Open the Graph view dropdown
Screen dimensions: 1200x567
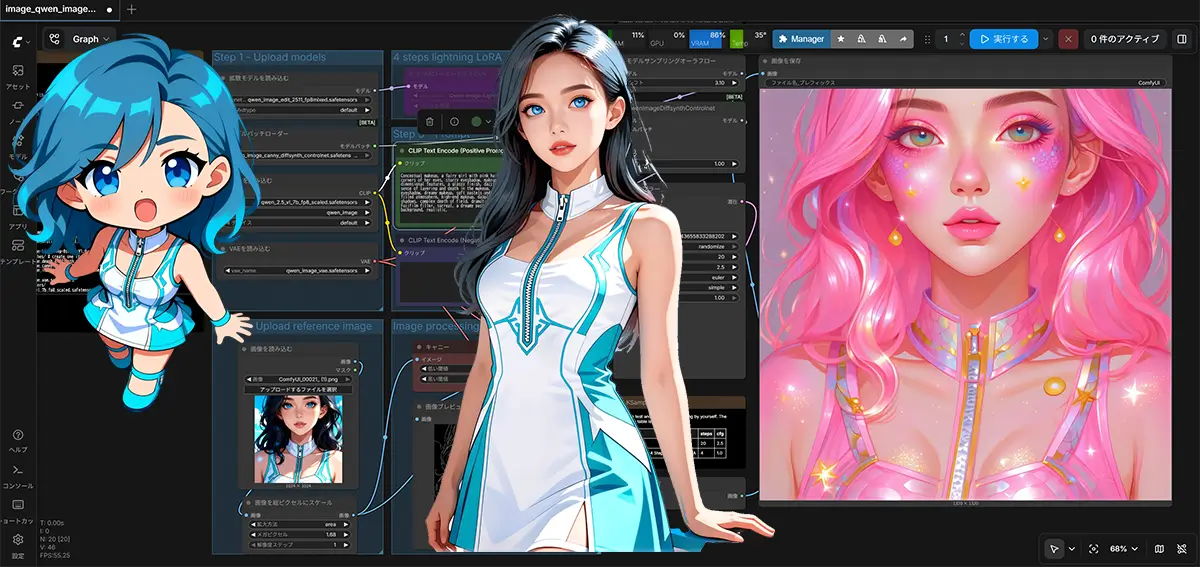[80, 39]
